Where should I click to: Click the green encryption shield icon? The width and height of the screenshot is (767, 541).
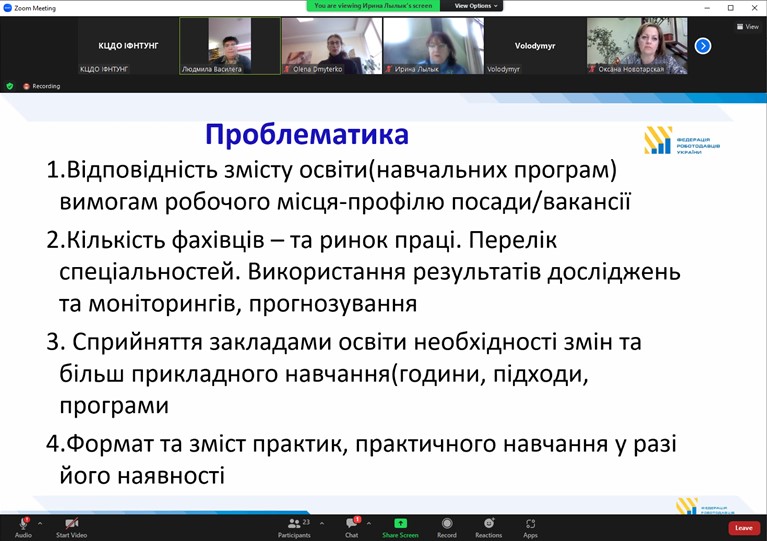(x=9, y=86)
